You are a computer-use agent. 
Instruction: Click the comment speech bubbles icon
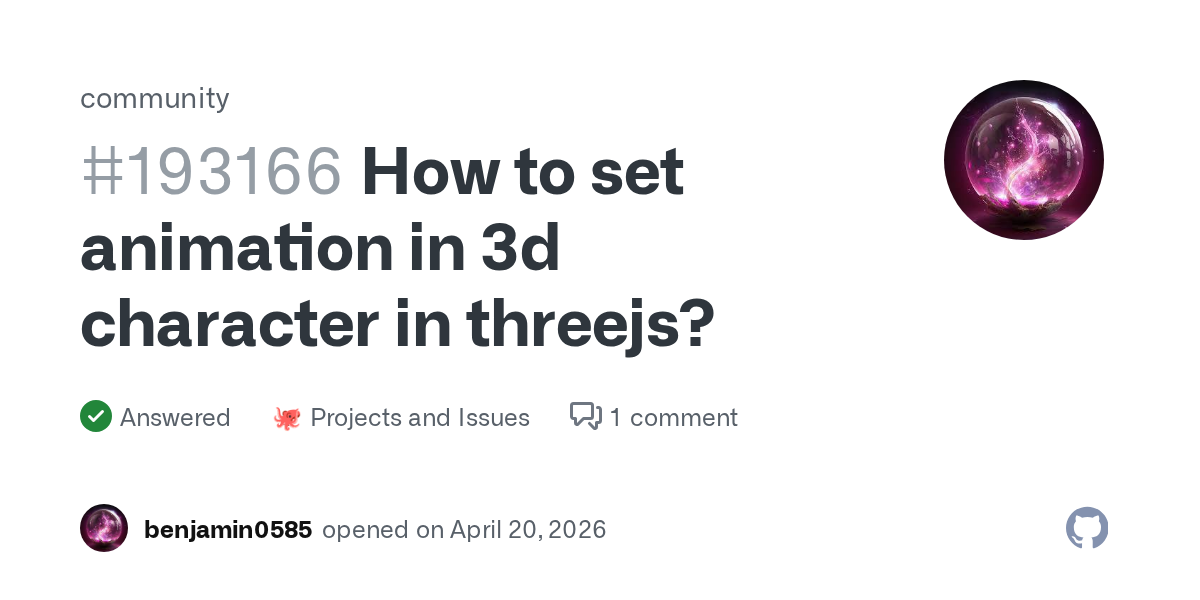(x=585, y=416)
